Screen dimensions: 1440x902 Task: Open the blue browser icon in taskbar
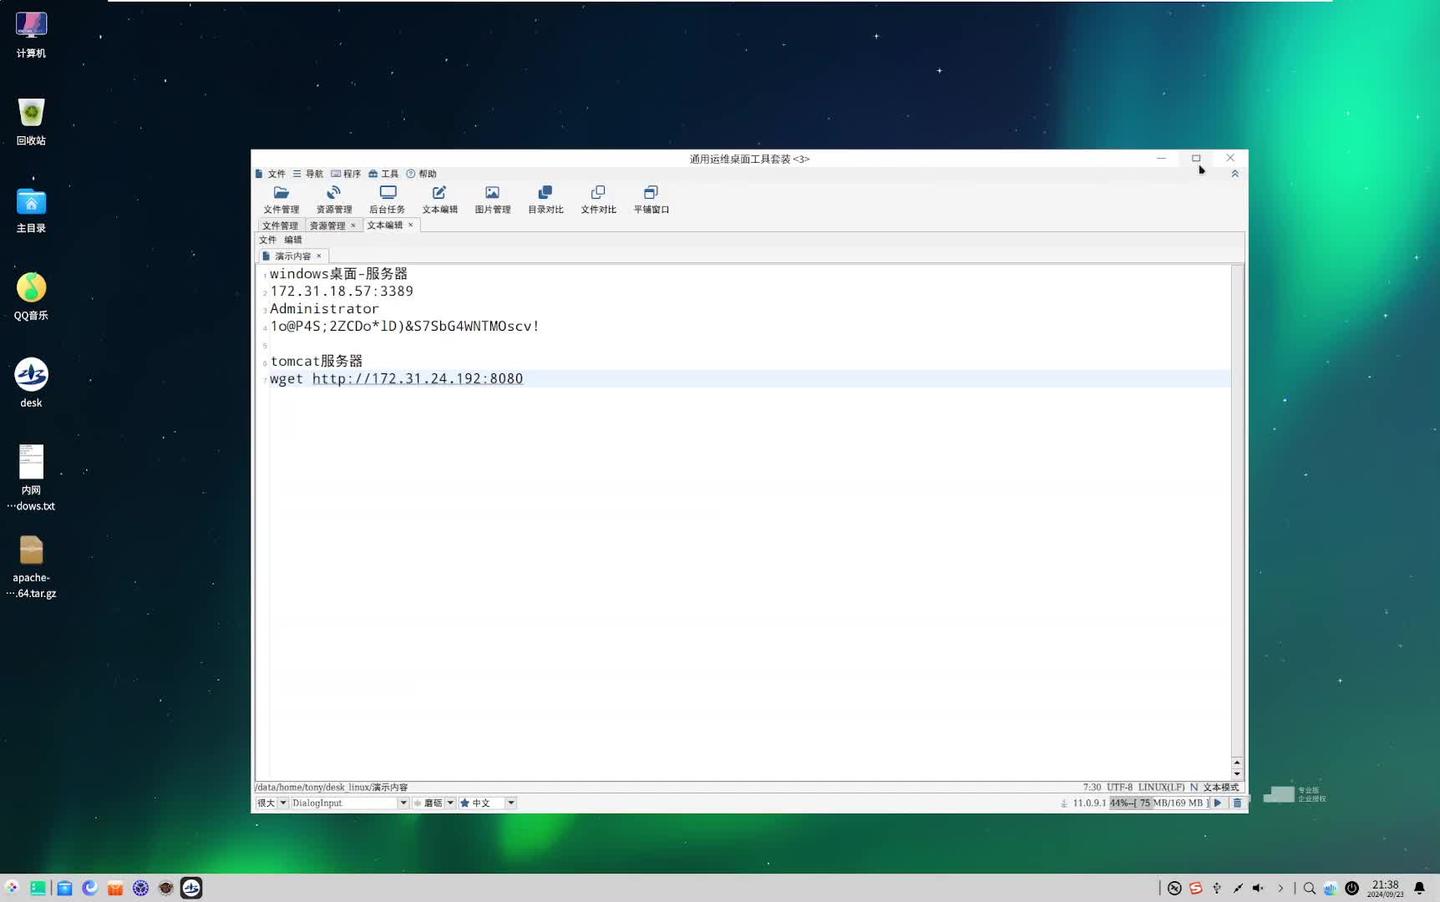point(90,888)
